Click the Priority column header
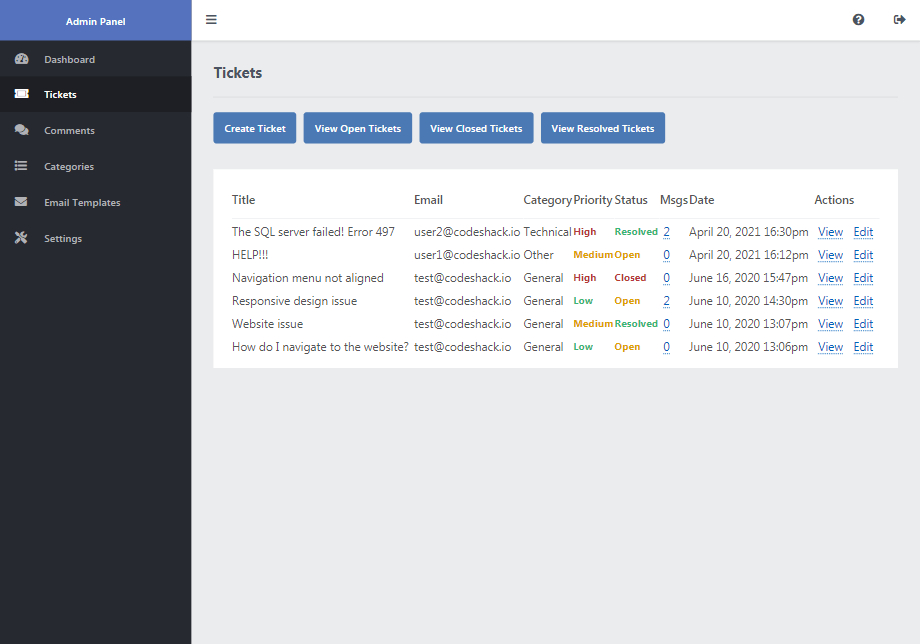This screenshot has width=920, height=644. [593, 200]
